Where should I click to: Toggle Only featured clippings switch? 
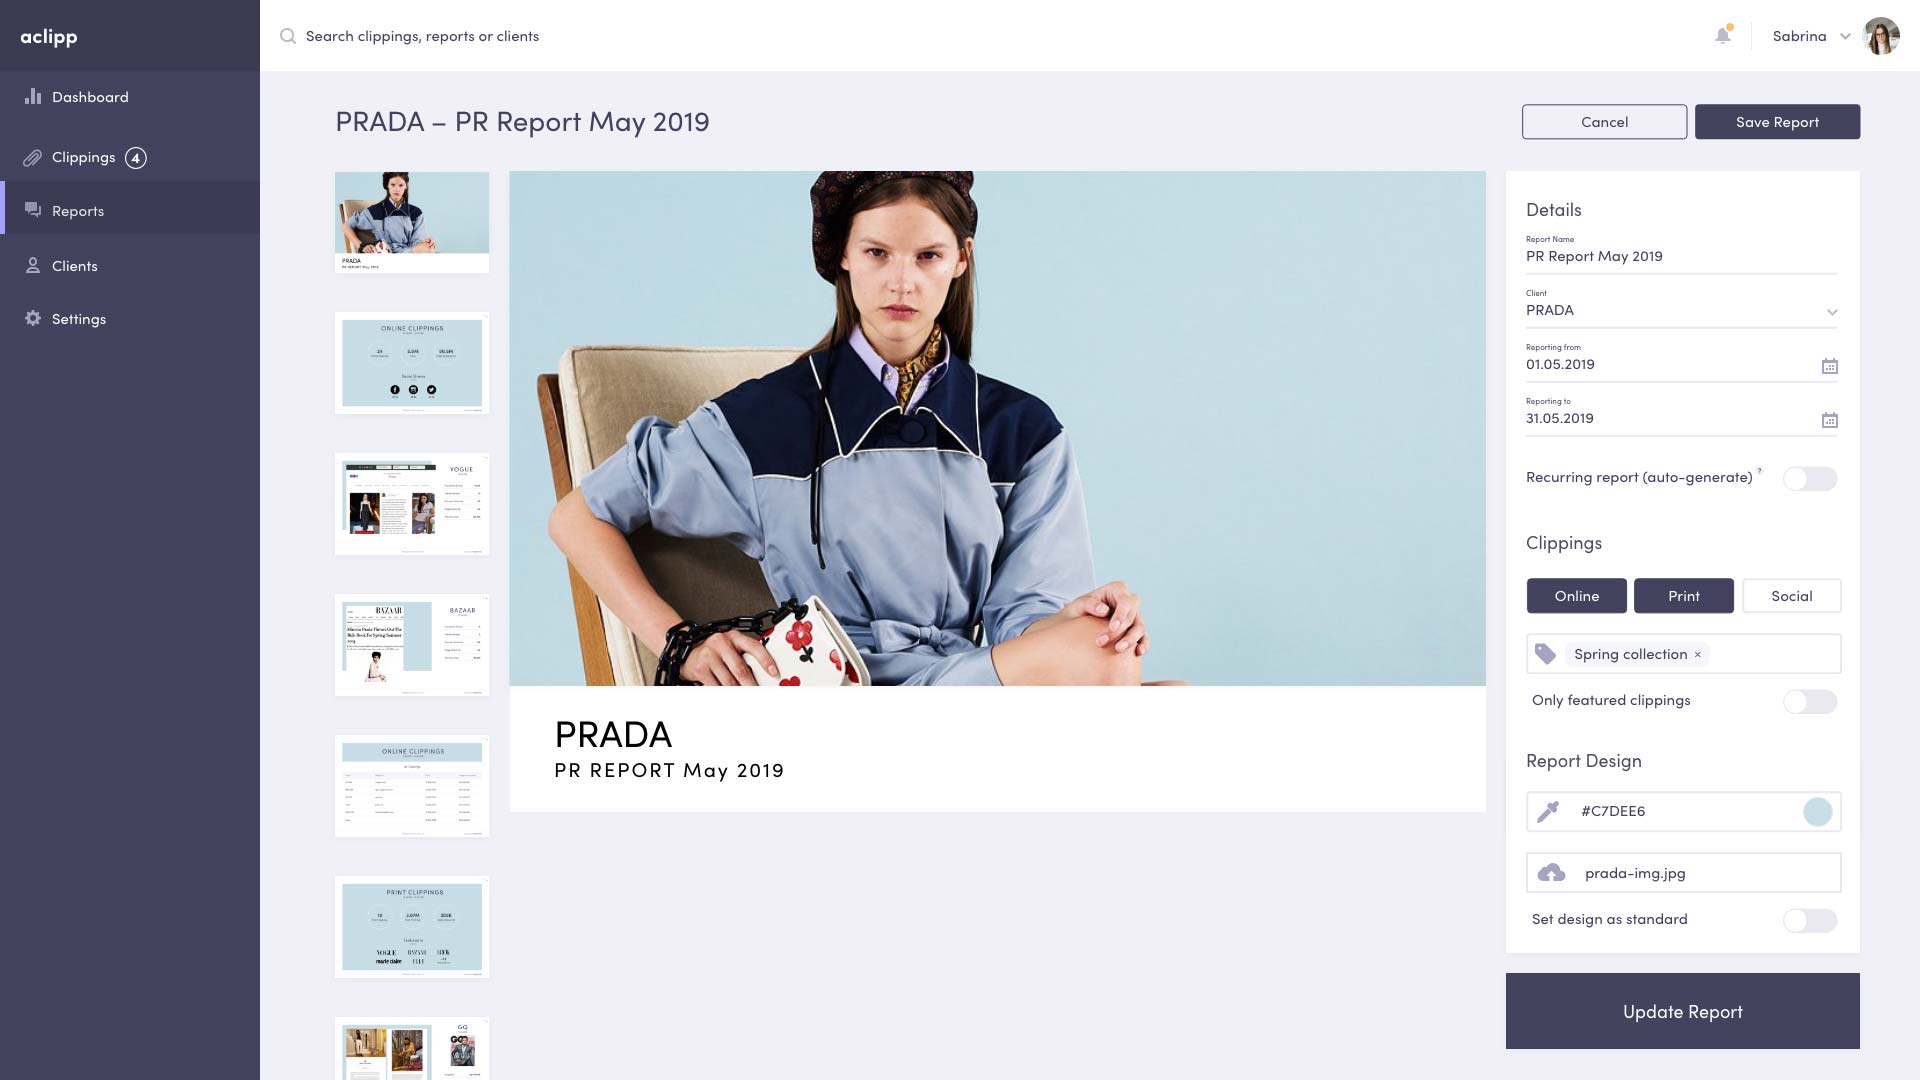pos(1810,701)
